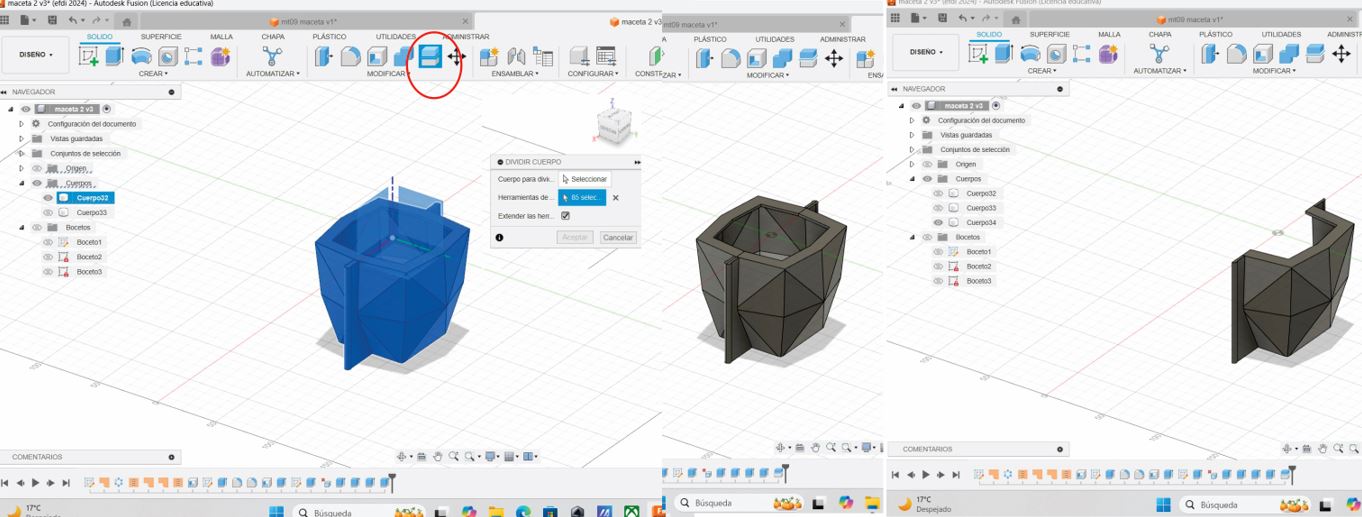This screenshot has height=517, width=1362.
Task: Click Joint icon in left window
Action: point(516,57)
